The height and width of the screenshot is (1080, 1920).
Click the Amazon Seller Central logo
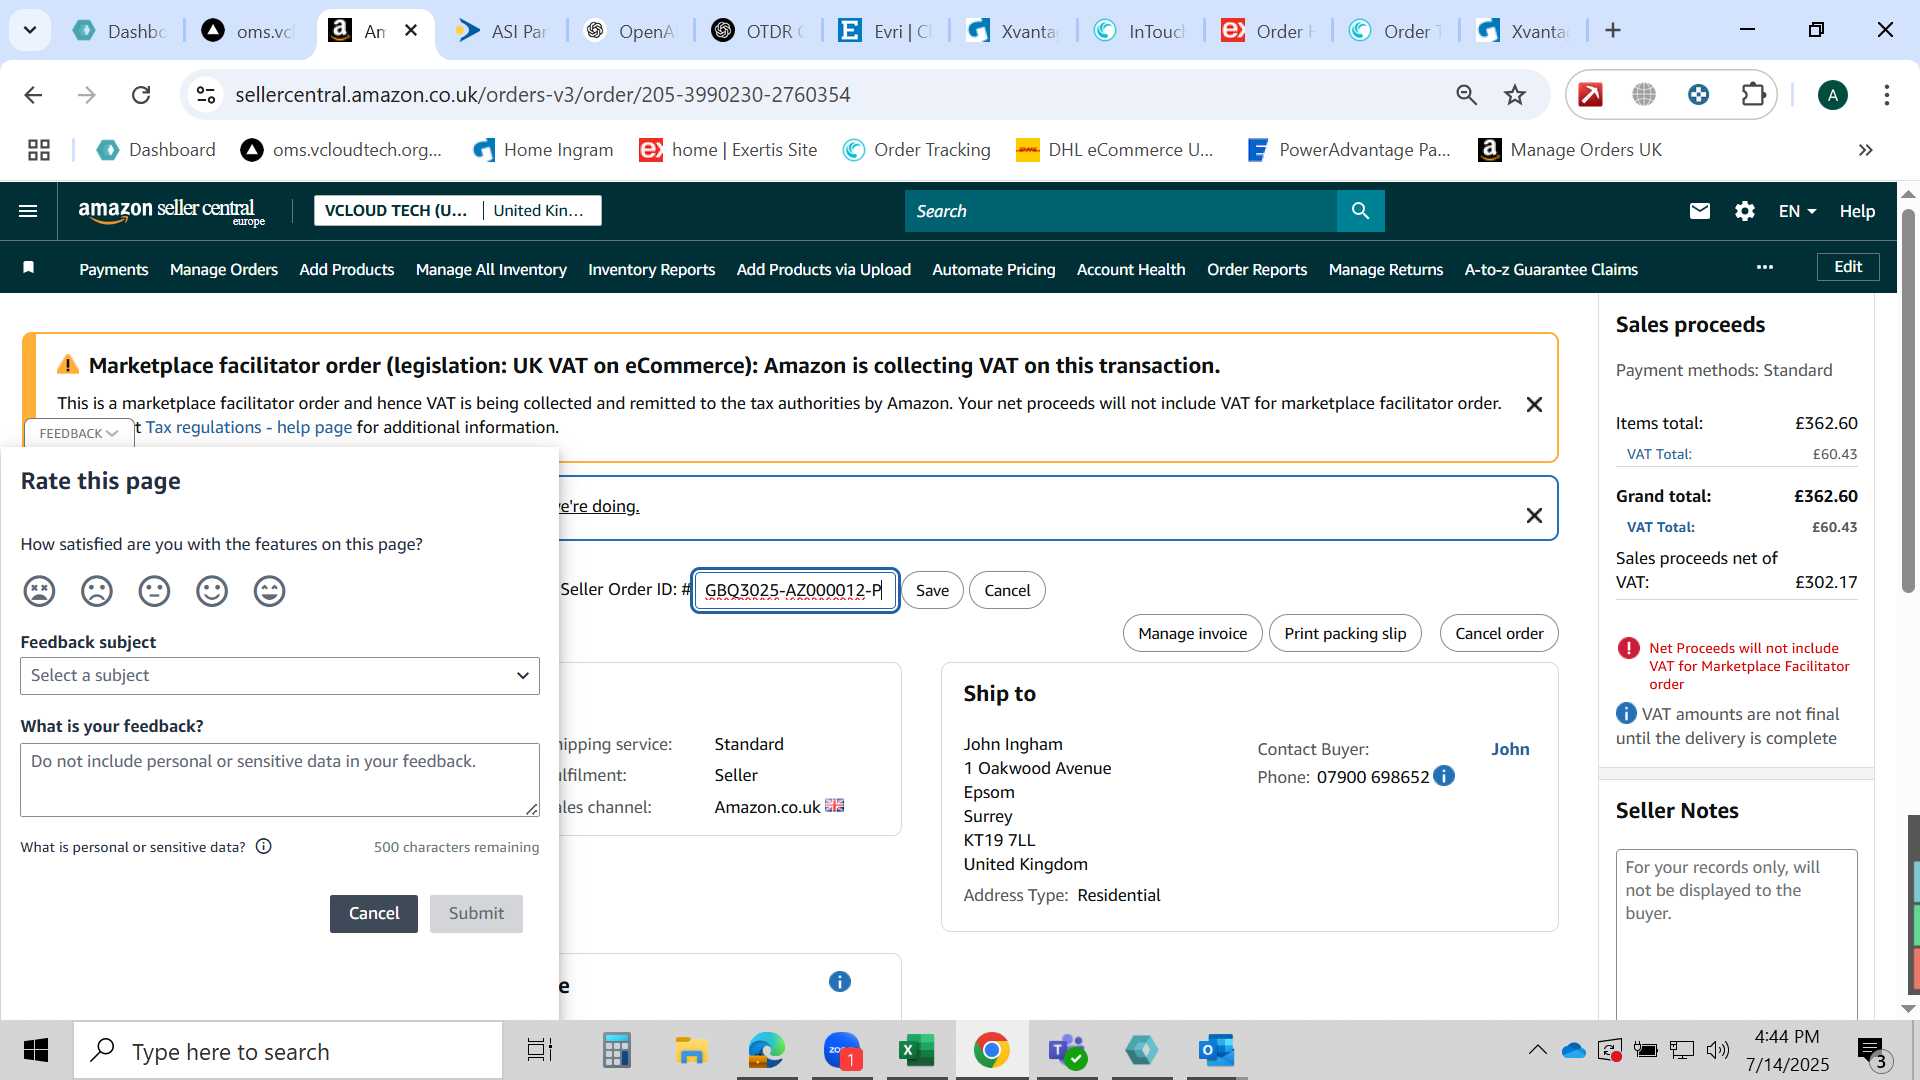click(x=172, y=211)
